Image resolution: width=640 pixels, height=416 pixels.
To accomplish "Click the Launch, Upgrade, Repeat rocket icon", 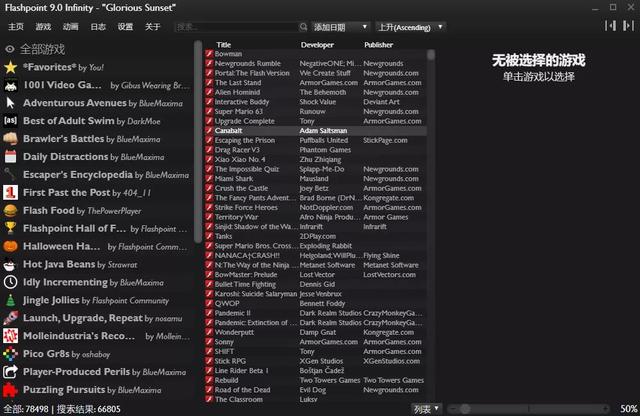I will click(x=11, y=318).
